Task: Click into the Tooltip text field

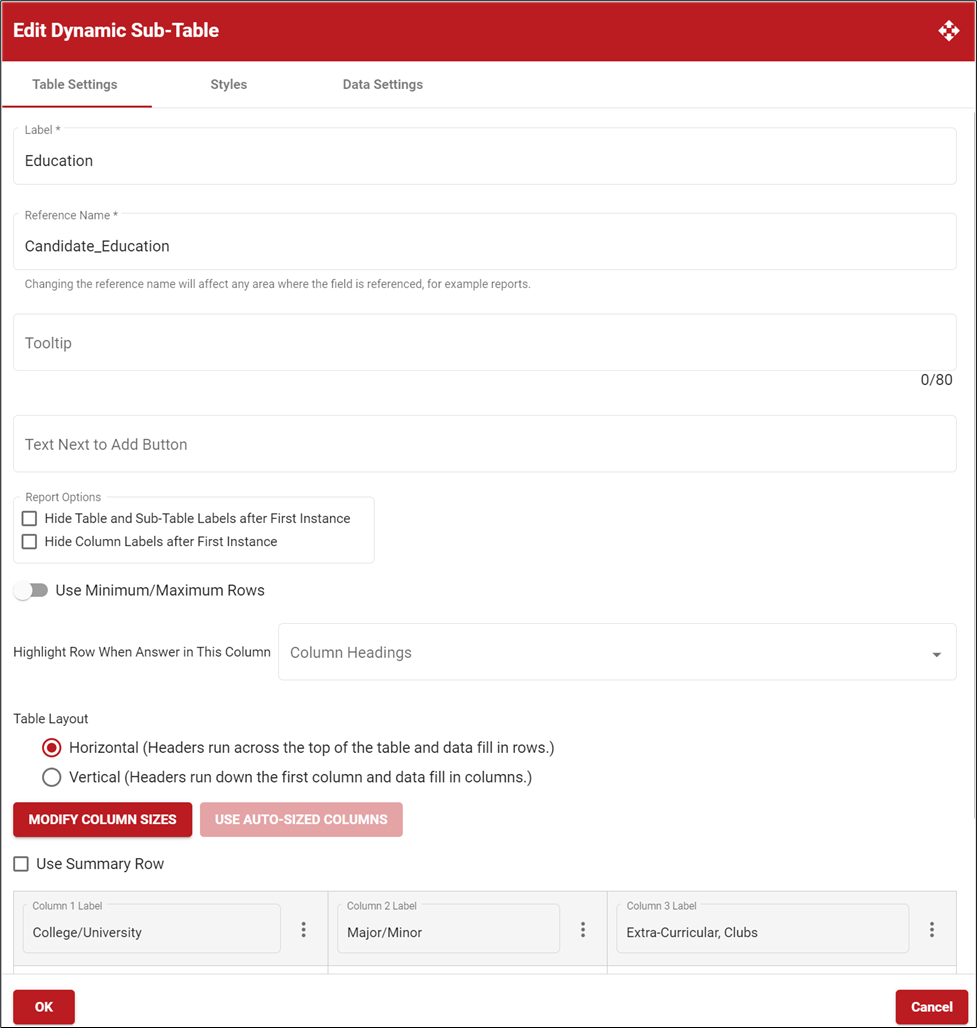Action: (x=484, y=343)
